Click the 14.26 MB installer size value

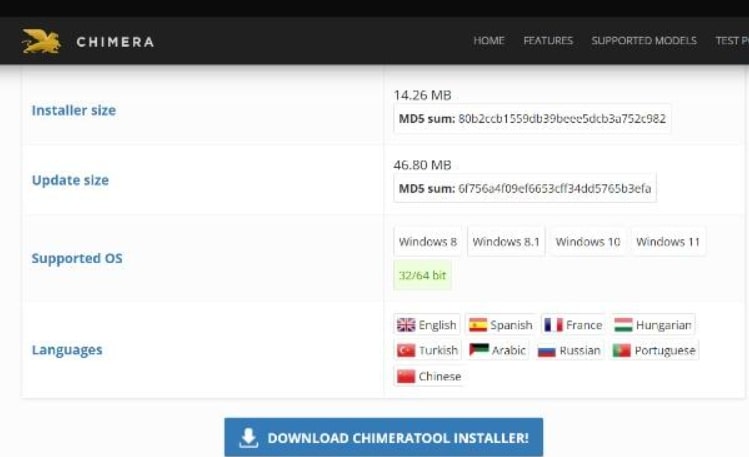click(422, 95)
